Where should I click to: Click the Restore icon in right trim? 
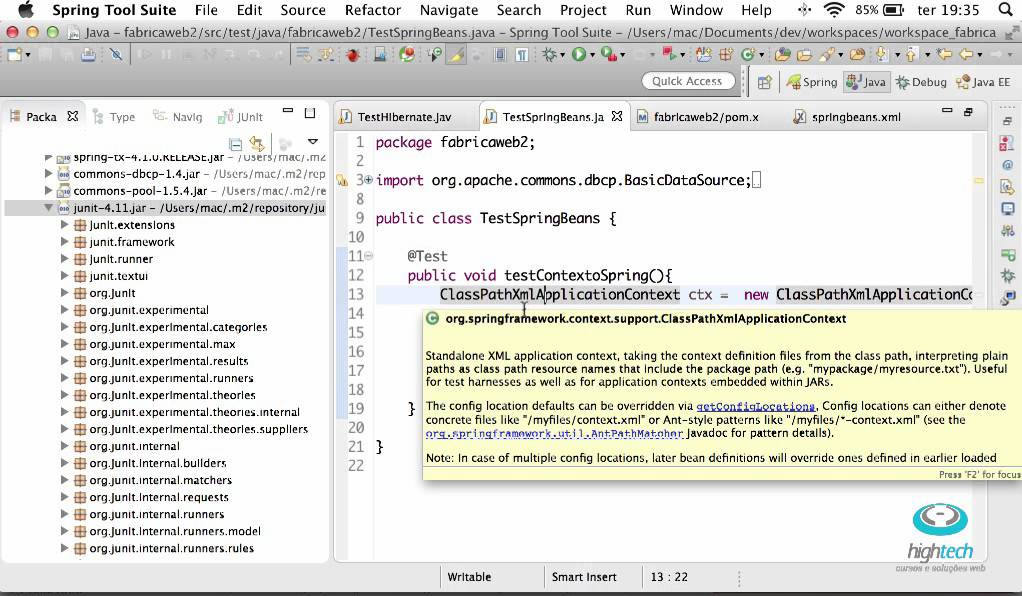tap(1007, 121)
